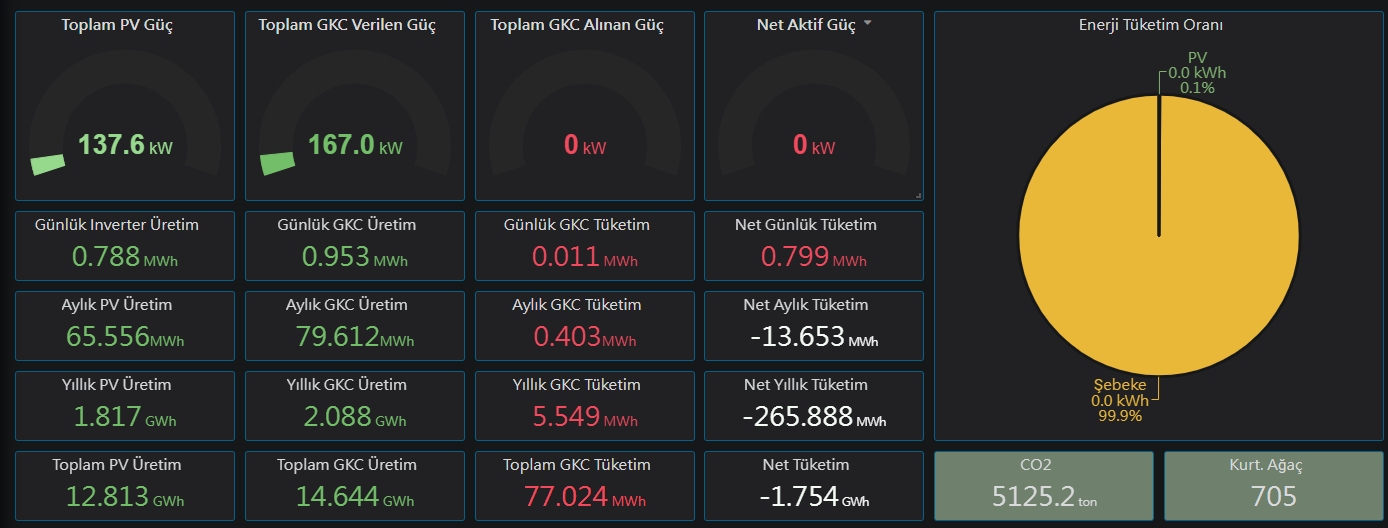
Task: Select the CO2 stat panel
Action: coord(1043,486)
